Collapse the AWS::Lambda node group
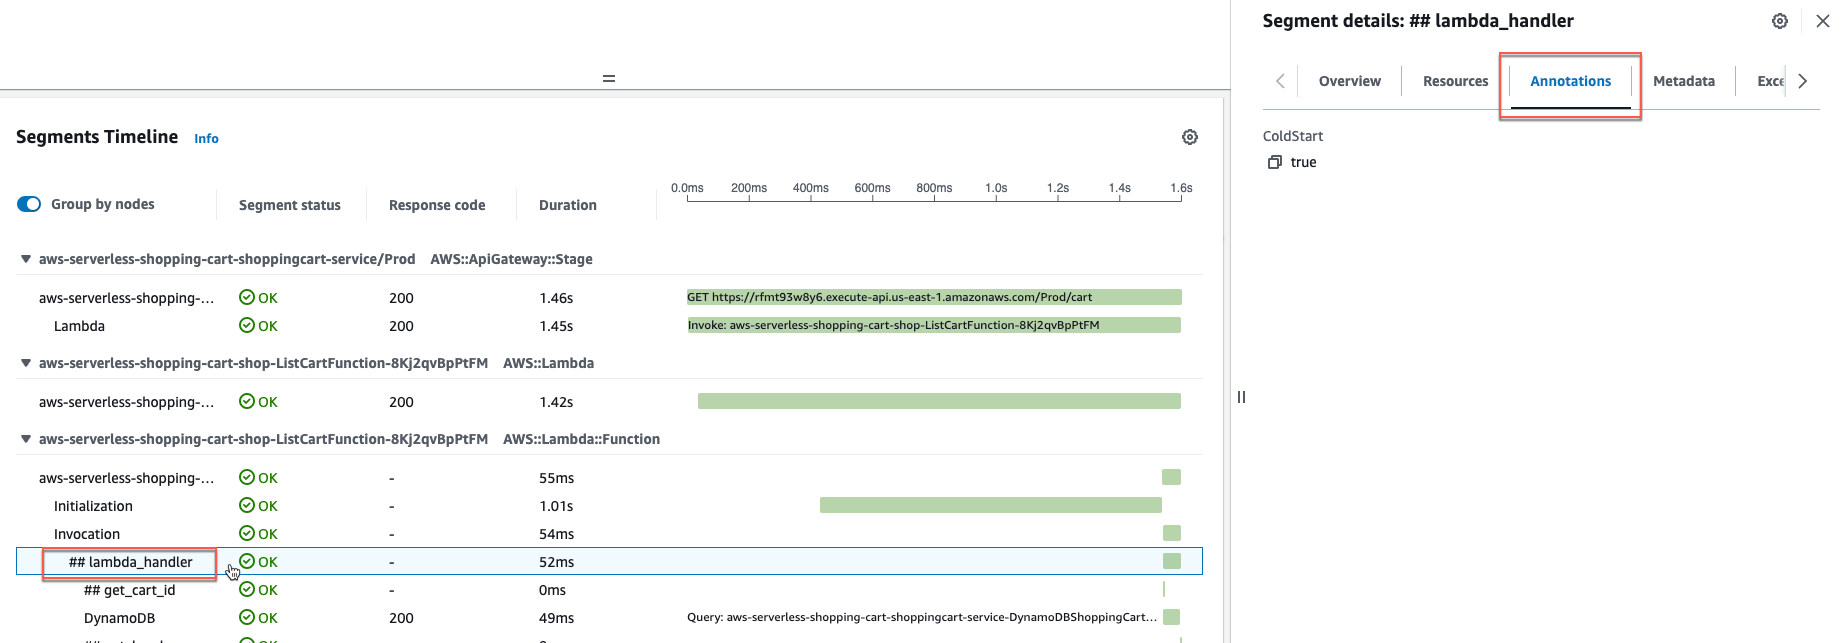The height and width of the screenshot is (643, 1843). (x=26, y=363)
